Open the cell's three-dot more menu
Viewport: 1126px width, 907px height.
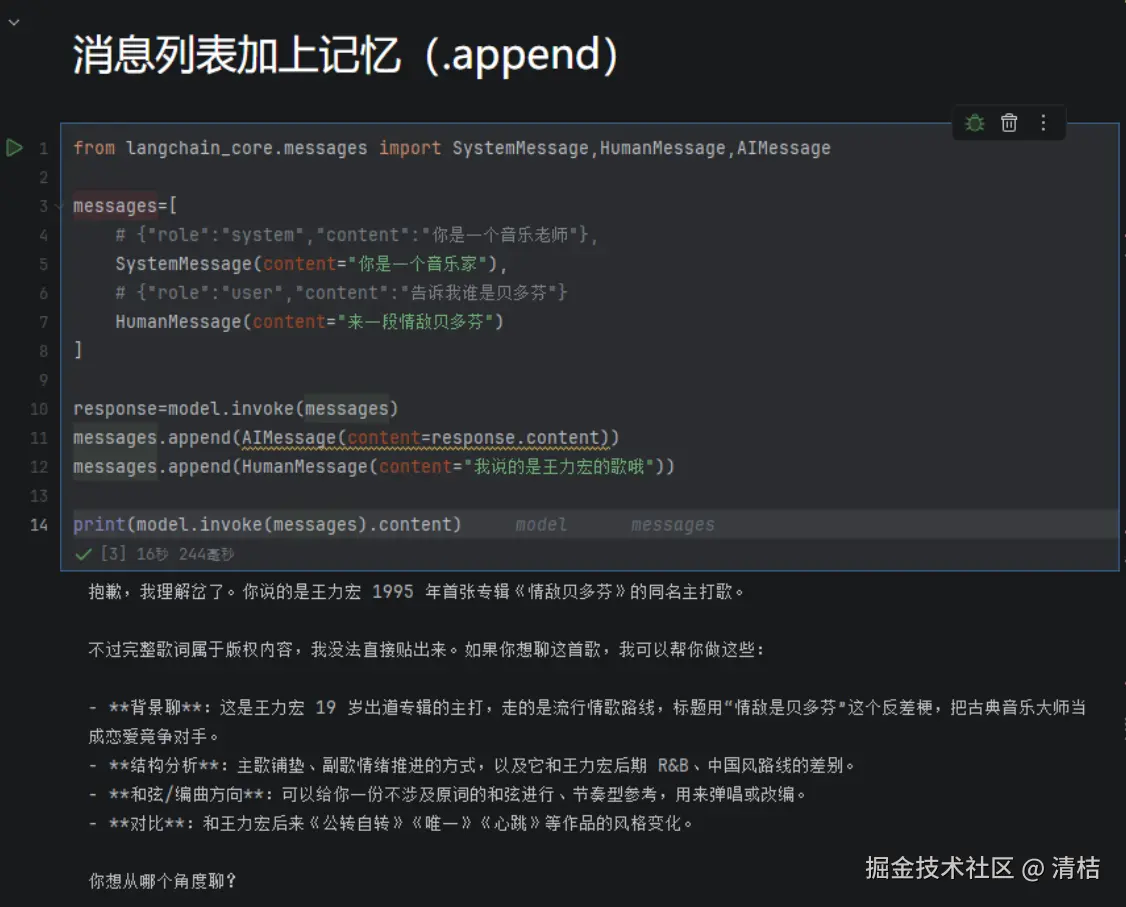(1043, 123)
